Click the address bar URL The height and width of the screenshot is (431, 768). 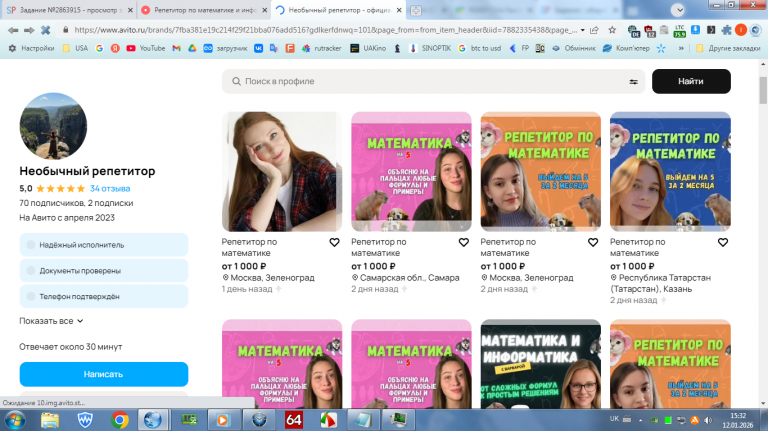click(x=326, y=30)
